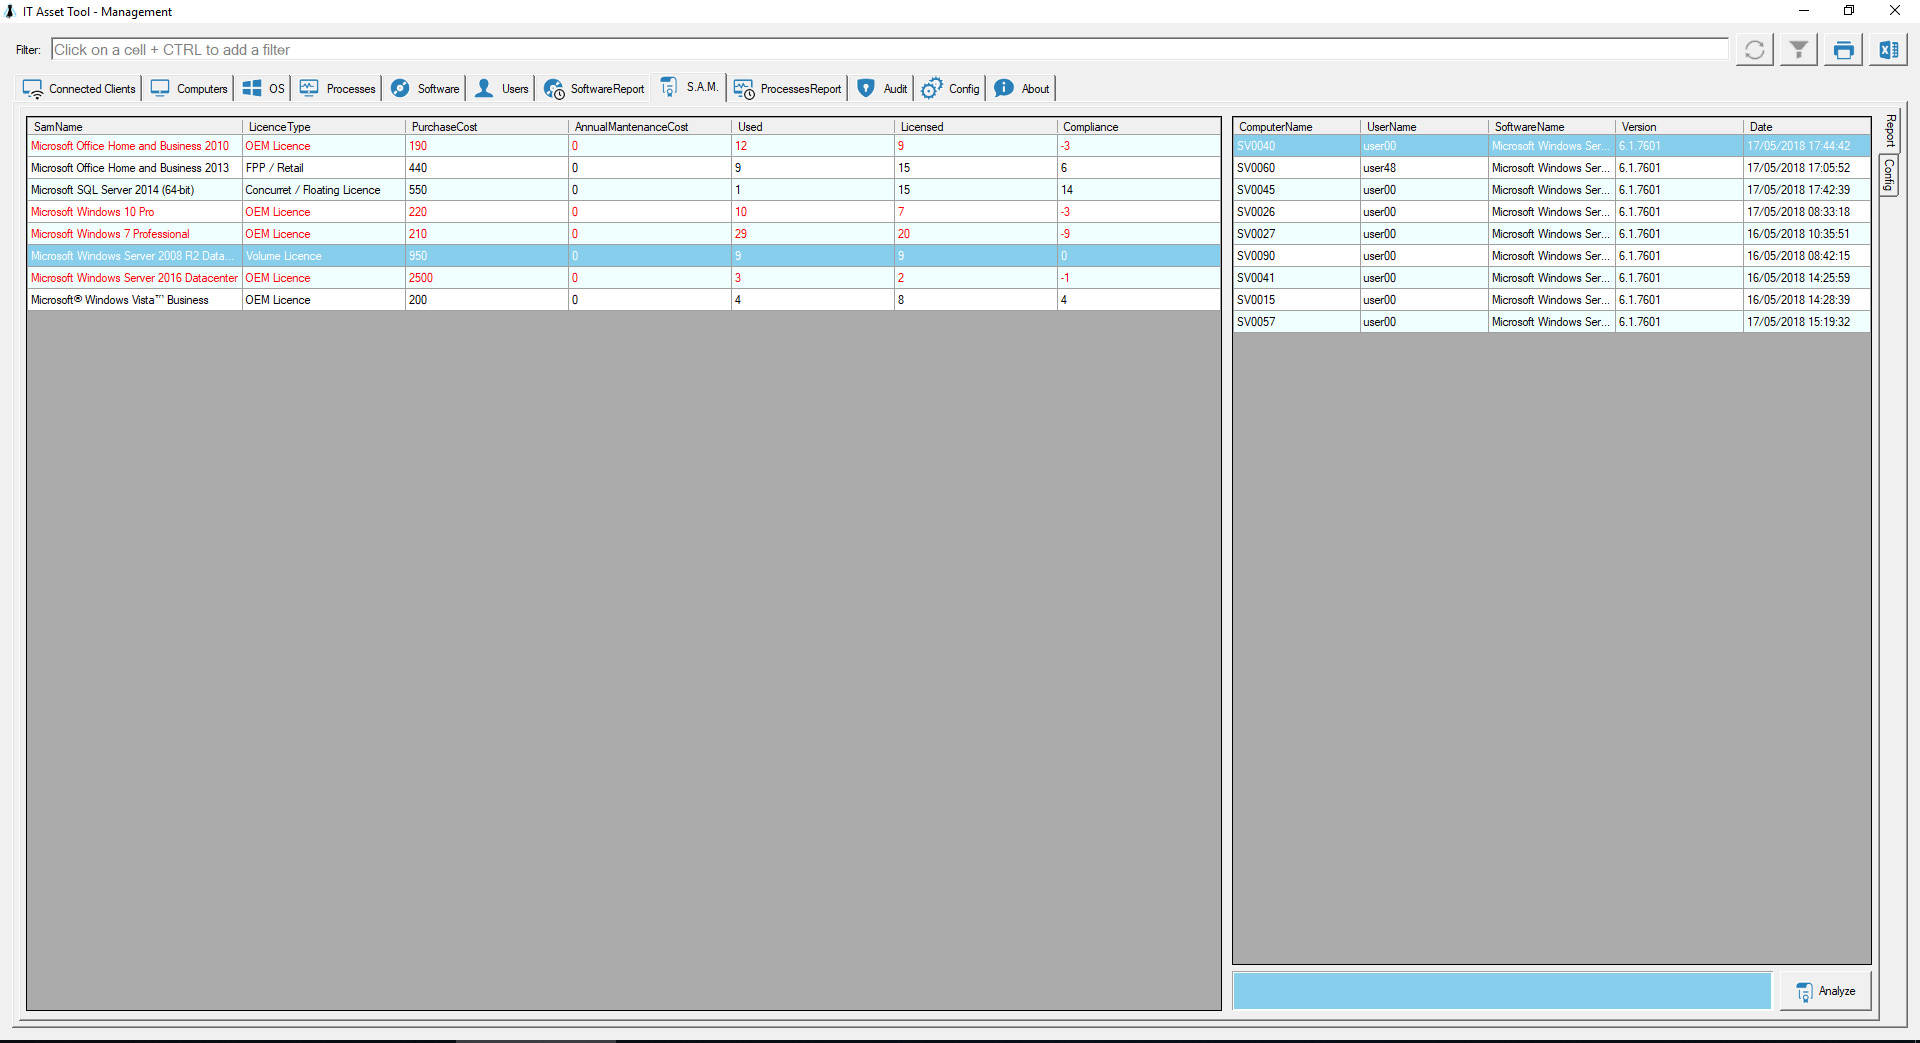
Task: Select computer SV0026 row
Action: tap(1552, 212)
